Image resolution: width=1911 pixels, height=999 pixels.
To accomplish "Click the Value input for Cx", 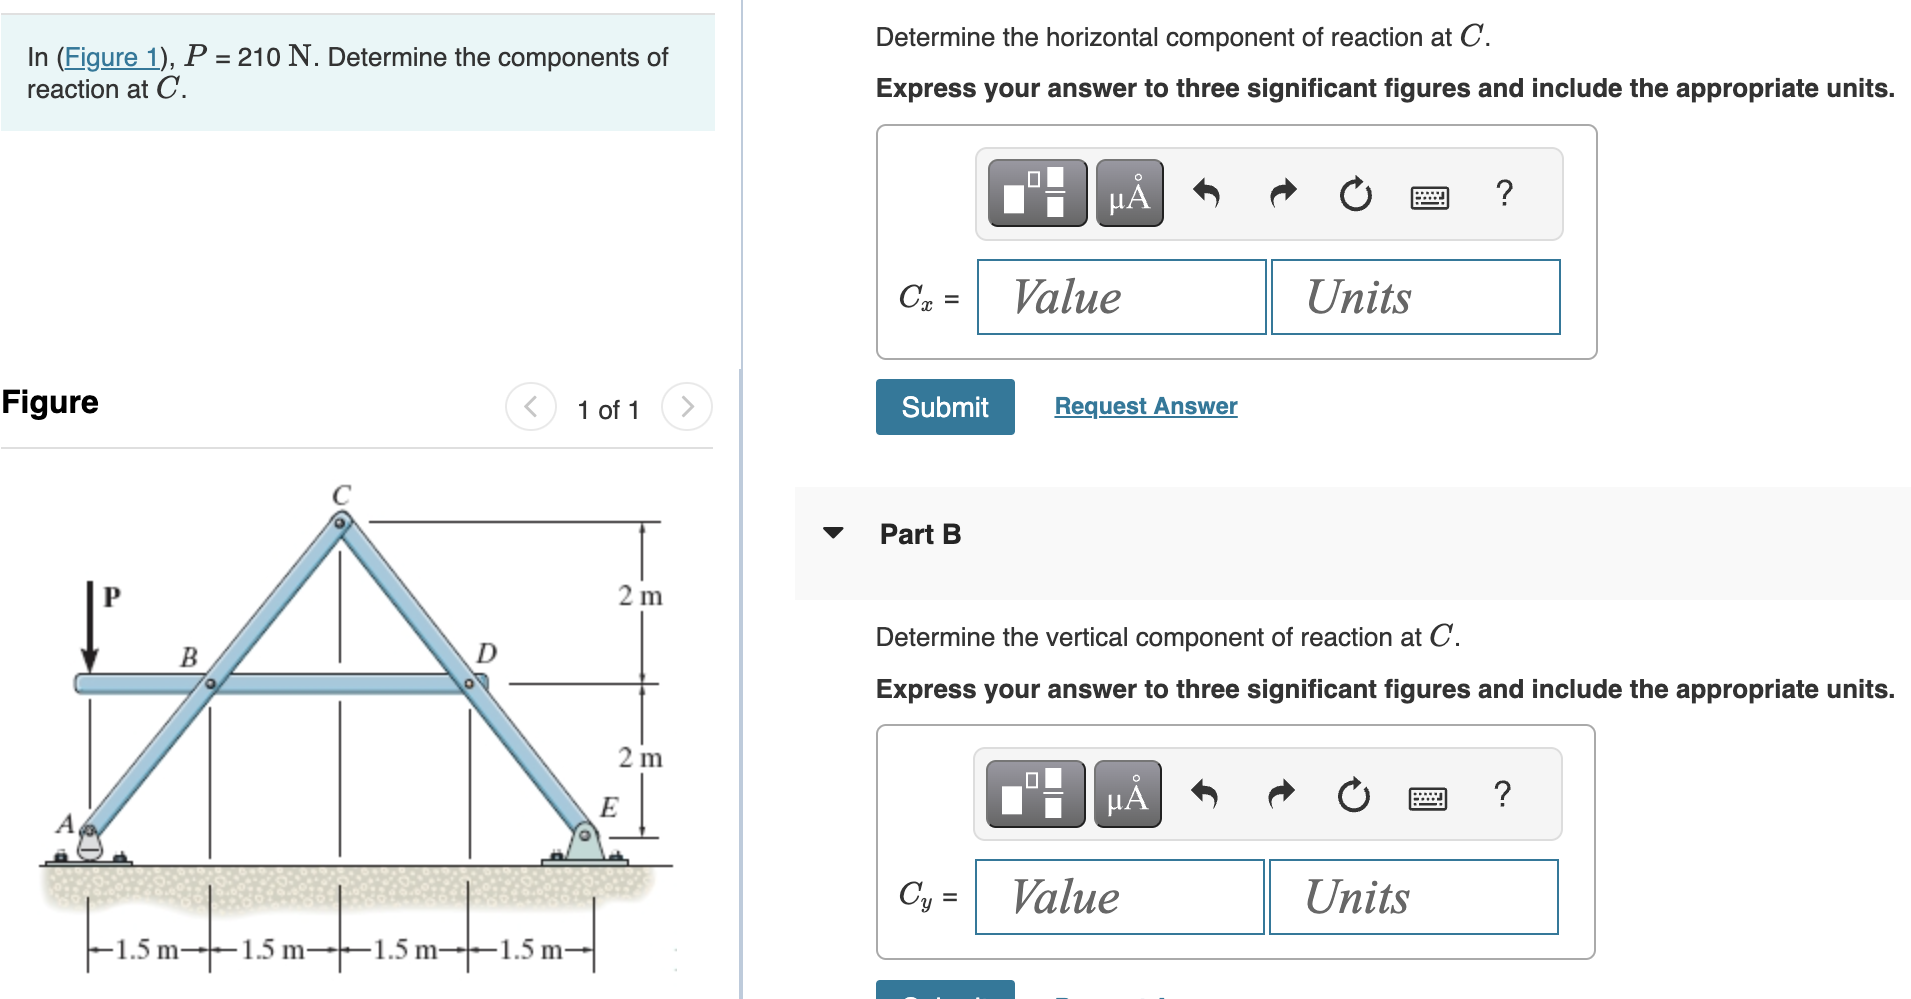I will point(1120,296).
